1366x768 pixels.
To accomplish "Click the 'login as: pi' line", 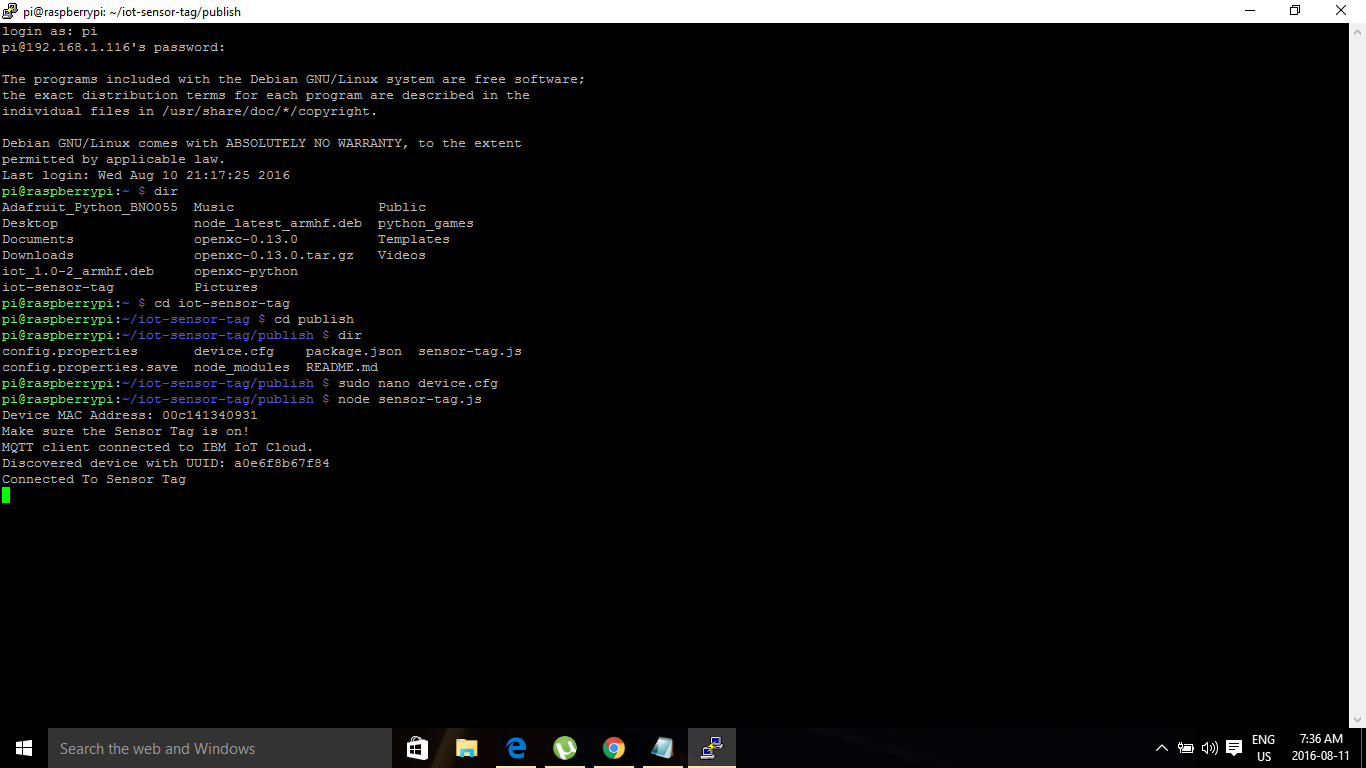I will pos(50,31).
